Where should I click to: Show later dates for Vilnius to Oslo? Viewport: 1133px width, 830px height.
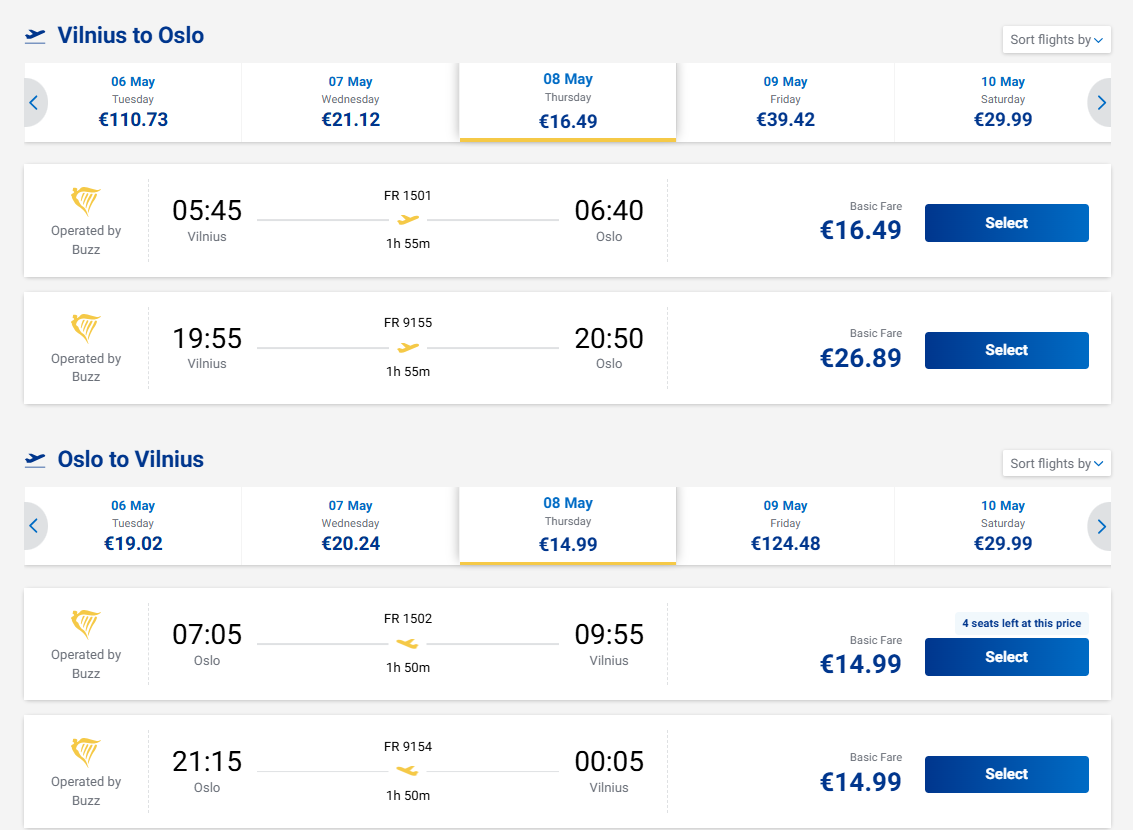tap(1100, 103)
